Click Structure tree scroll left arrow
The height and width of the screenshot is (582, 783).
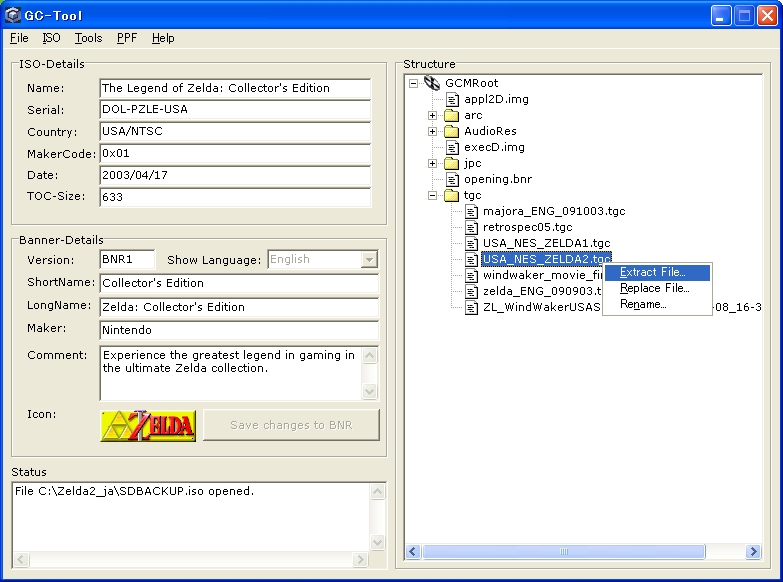point(413,552)
